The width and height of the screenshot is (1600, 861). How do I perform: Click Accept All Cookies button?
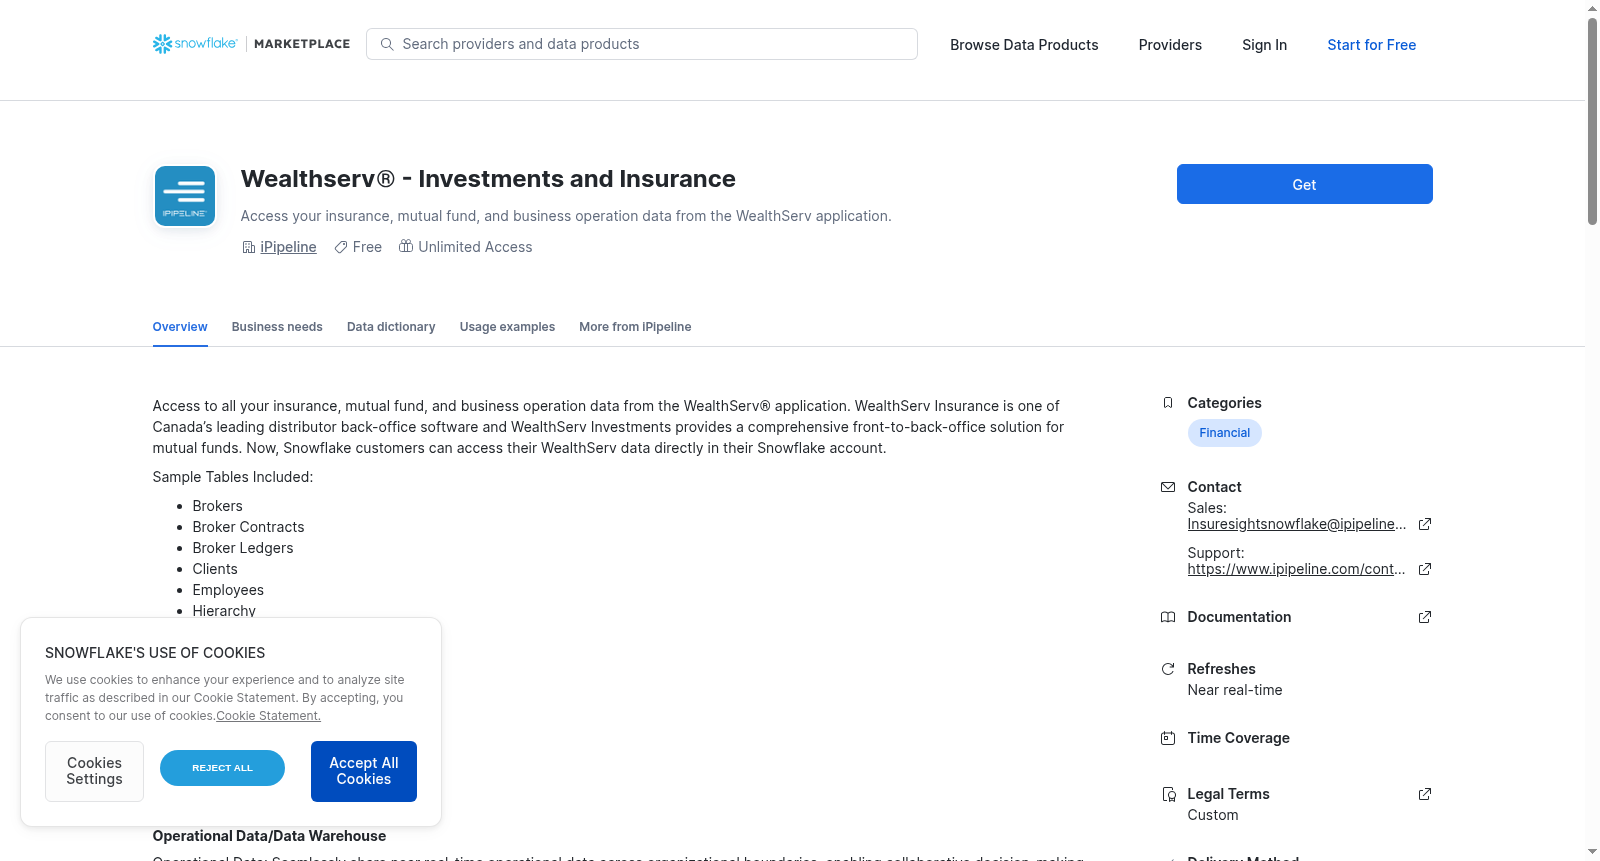coord(364,771)
